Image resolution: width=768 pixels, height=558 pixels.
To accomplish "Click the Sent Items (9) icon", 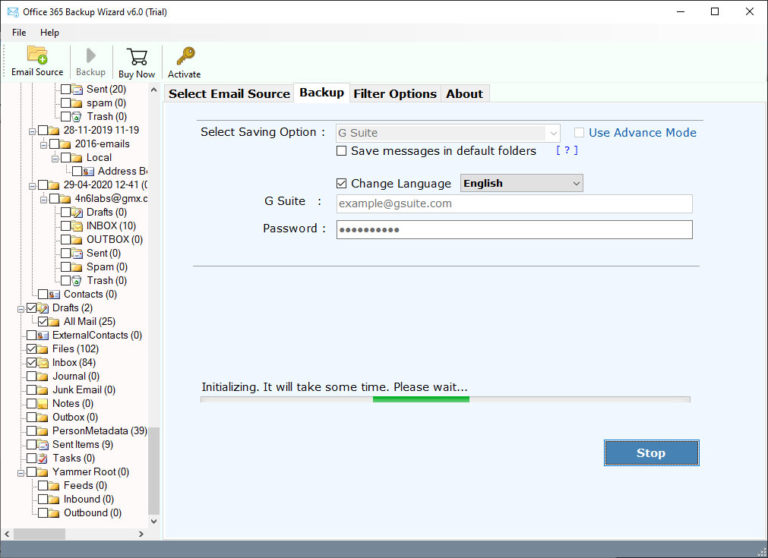I will [43, 445].
